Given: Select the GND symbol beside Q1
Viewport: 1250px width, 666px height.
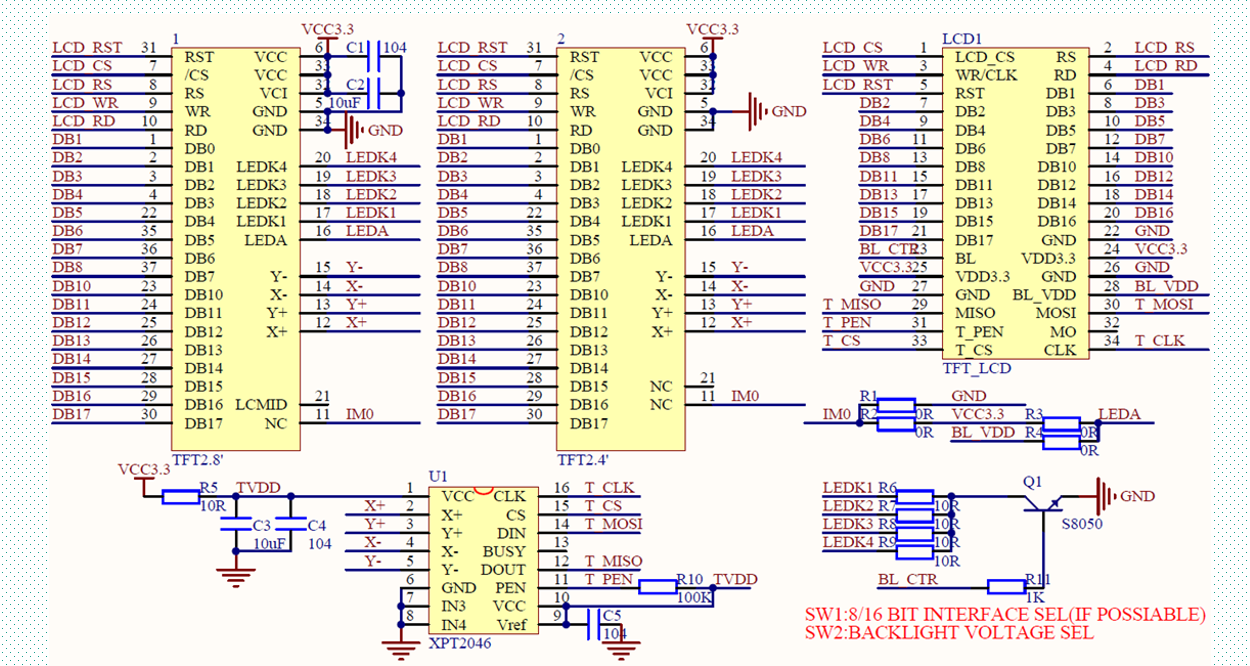Looking at the screenshot, I should [x=1106, y=496].
